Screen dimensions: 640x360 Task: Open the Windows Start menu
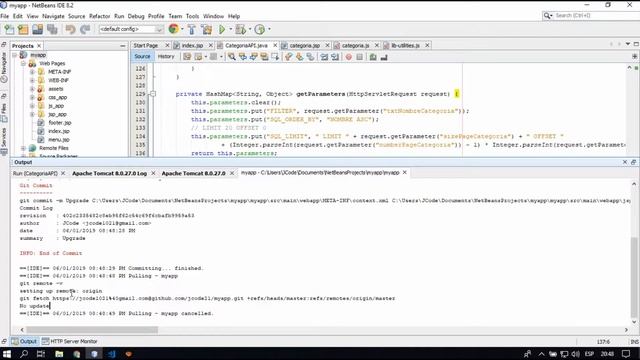[x=7, y=354]
